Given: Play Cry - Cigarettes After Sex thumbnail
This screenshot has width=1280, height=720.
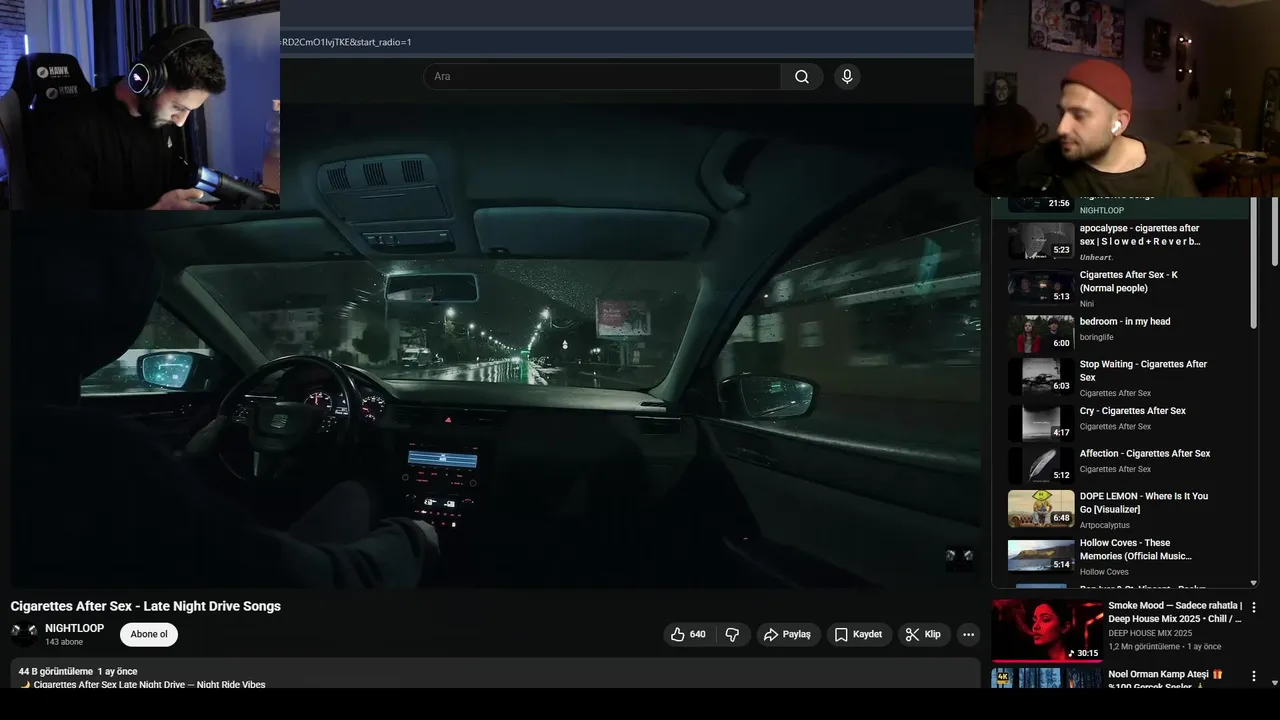Looking at the screenshot, I should pyautogui.click(x=1041, y=423).
